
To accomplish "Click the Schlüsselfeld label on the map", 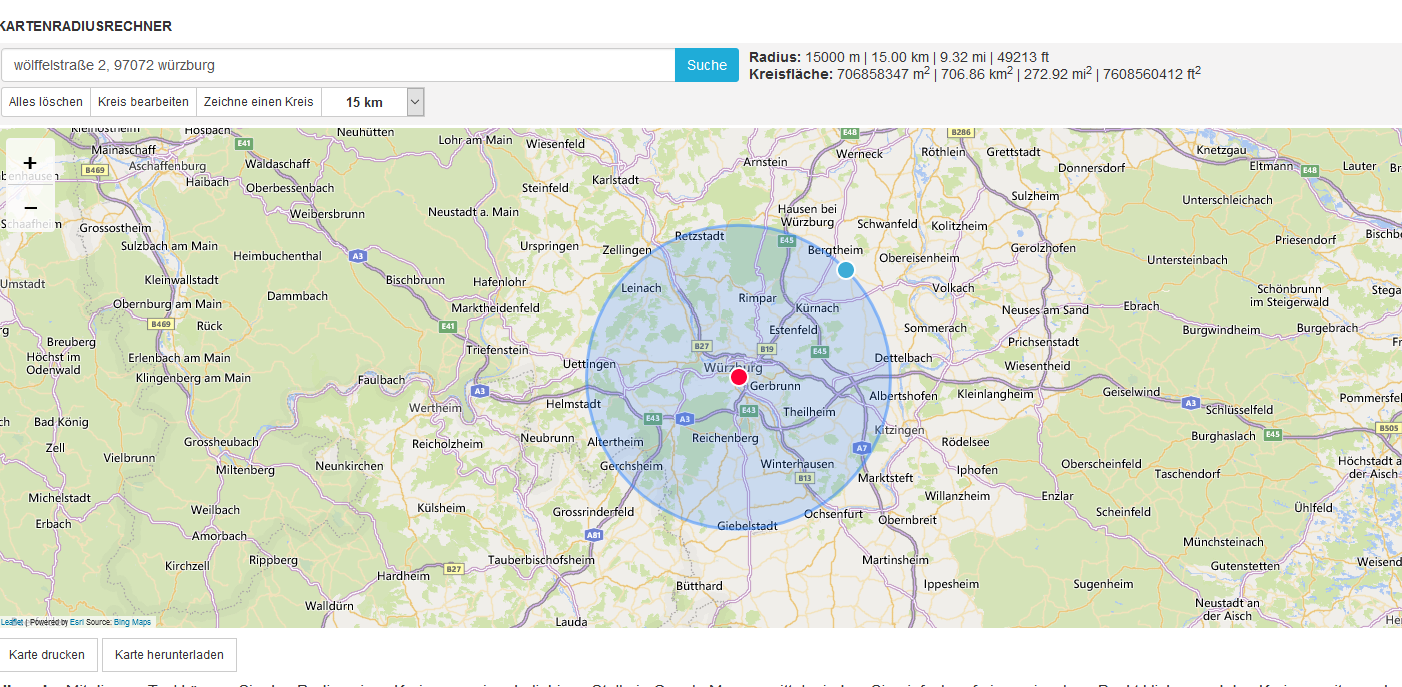I will tap(1239, 410).
